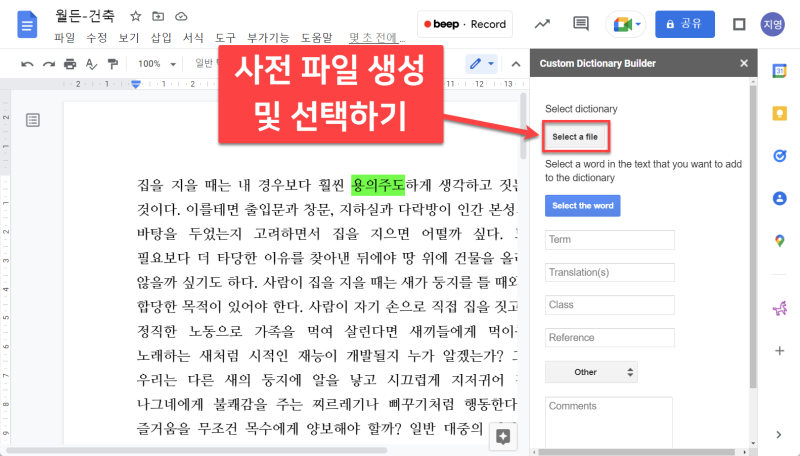Click the text 'Select dictionary'
This screenshot has height=456, width=800.
click(x=581, y=109)
